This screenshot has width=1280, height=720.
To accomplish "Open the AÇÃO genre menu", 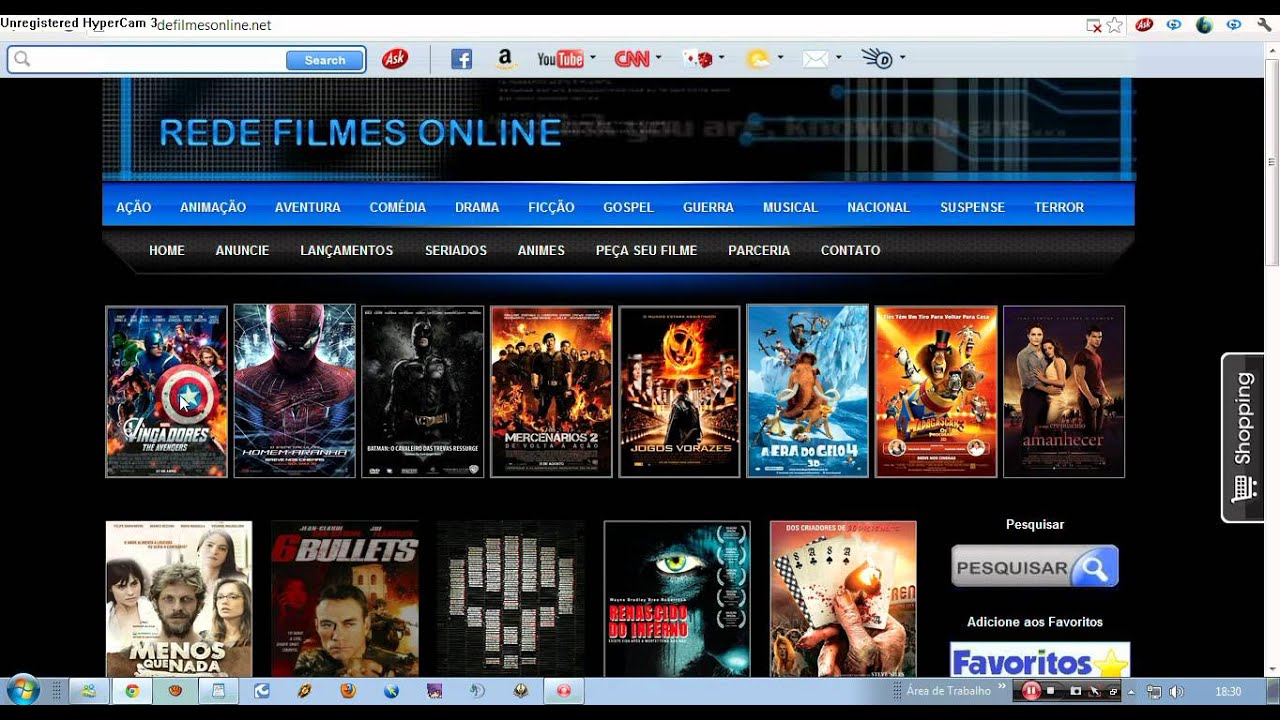I will pos(133,207).
